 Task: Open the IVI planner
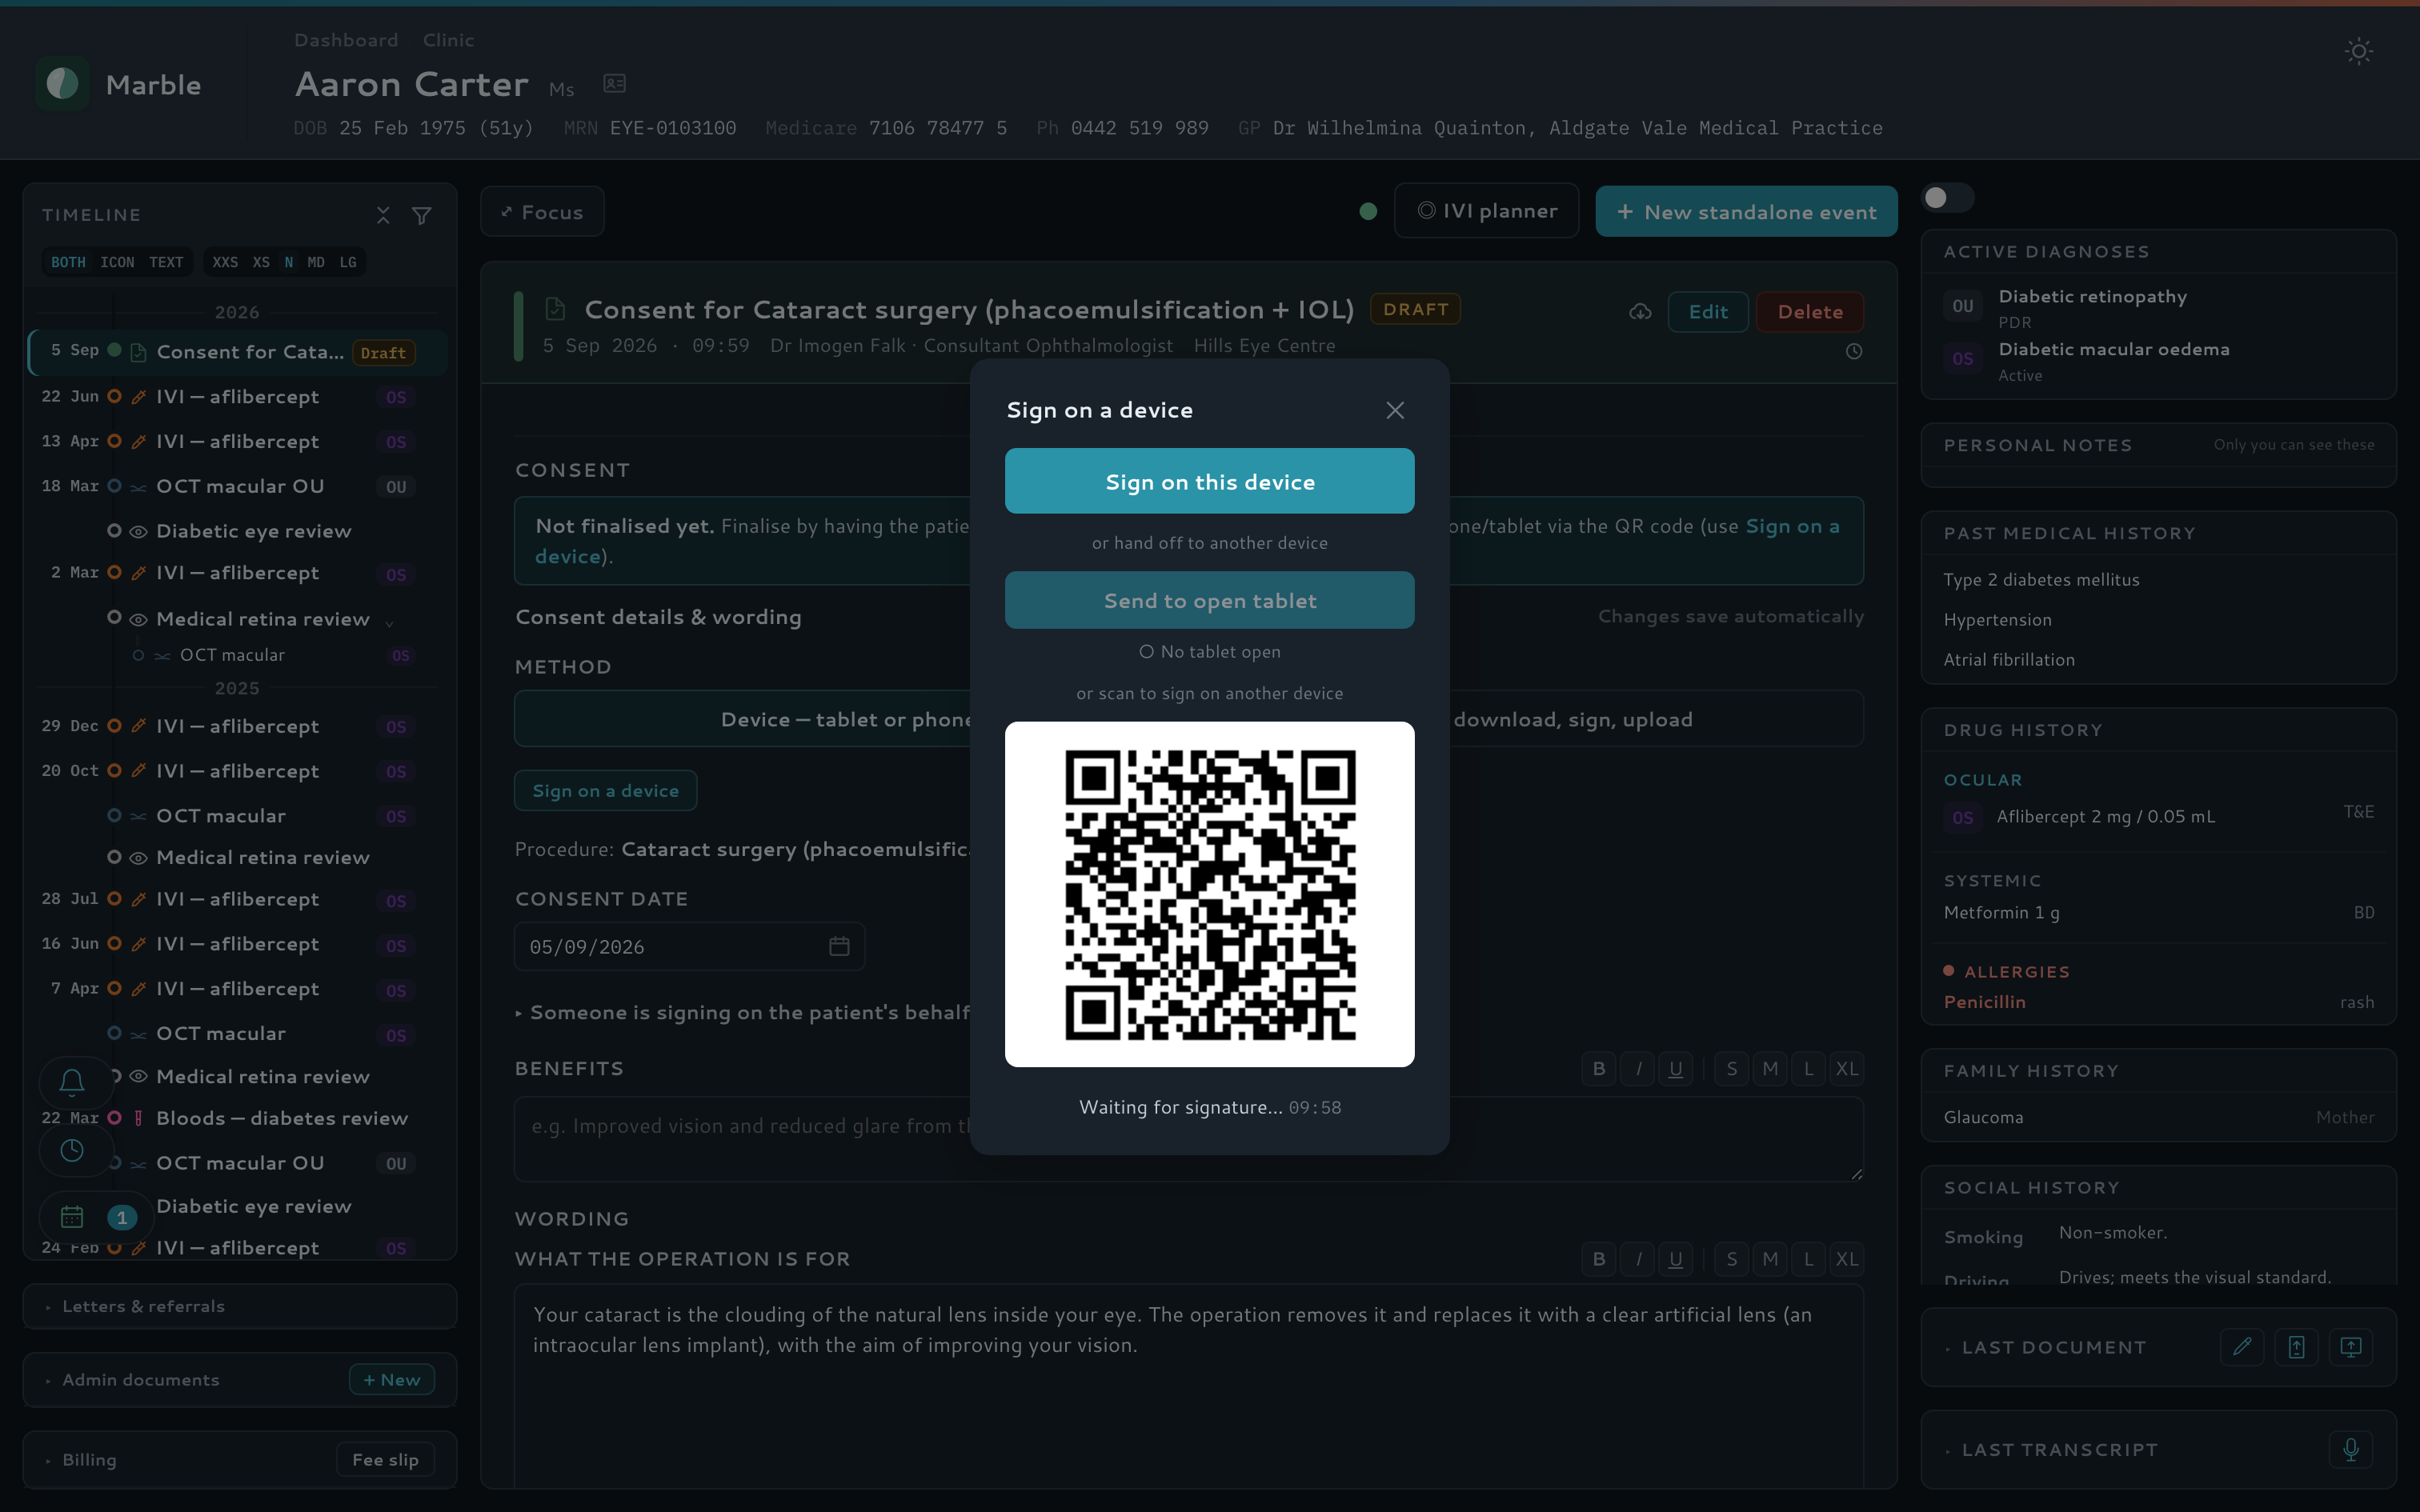coord(1486,211)
